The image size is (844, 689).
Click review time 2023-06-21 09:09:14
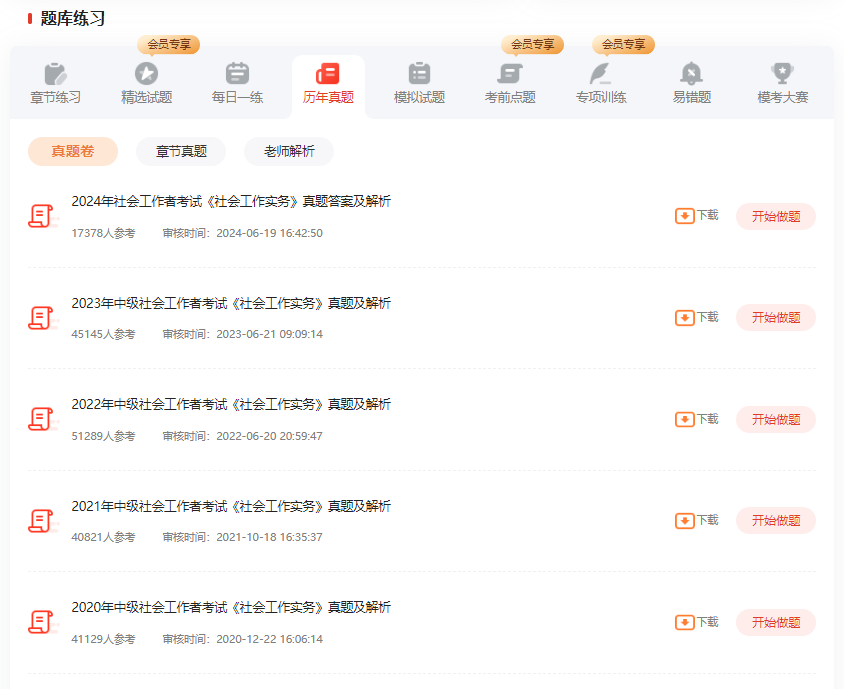click(243, 334)
